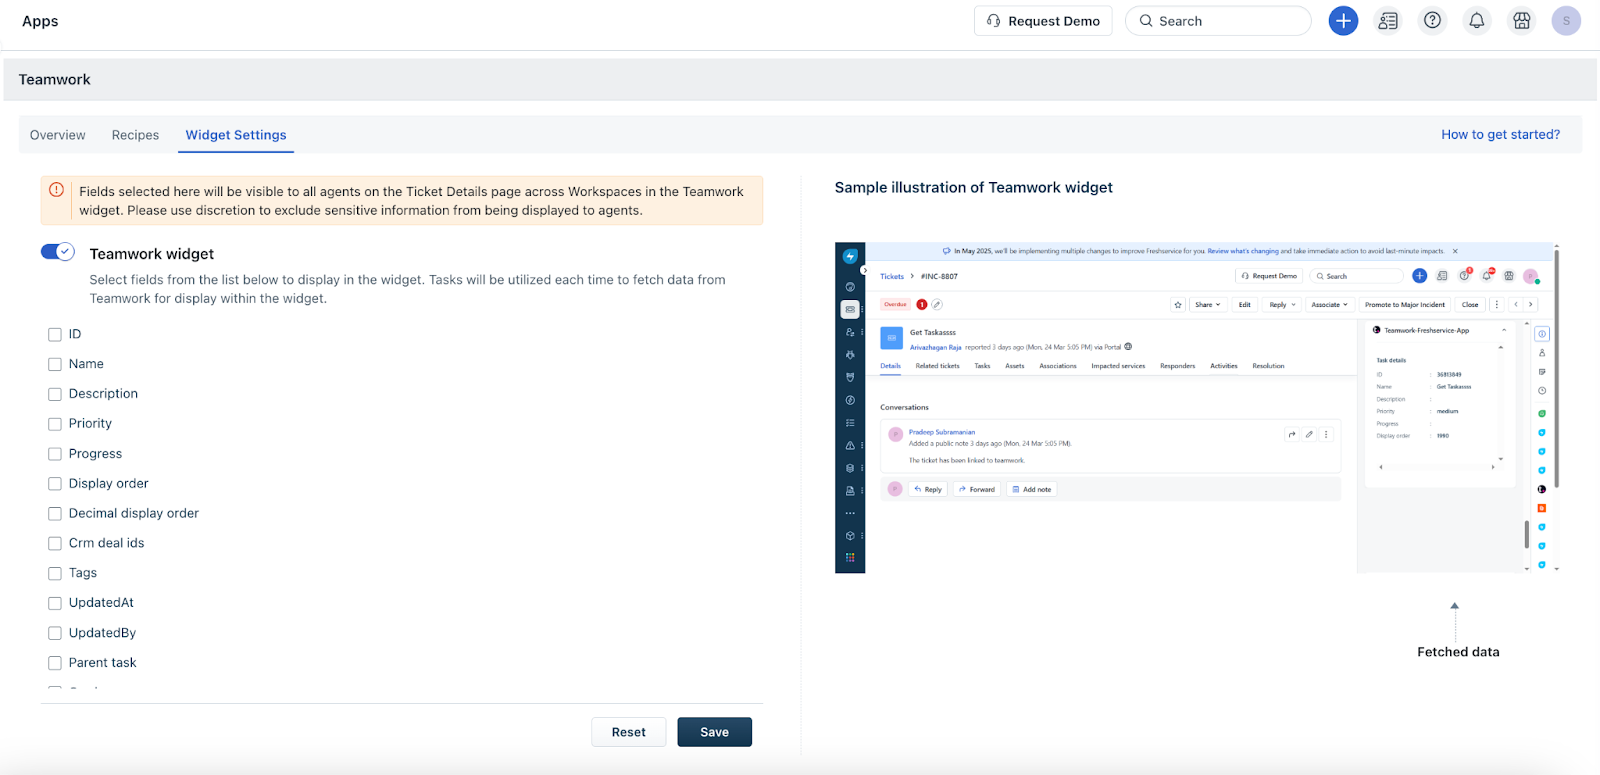The image size is (1600, 775).
Task: Save the widget settings
Action: pos(714,732)
